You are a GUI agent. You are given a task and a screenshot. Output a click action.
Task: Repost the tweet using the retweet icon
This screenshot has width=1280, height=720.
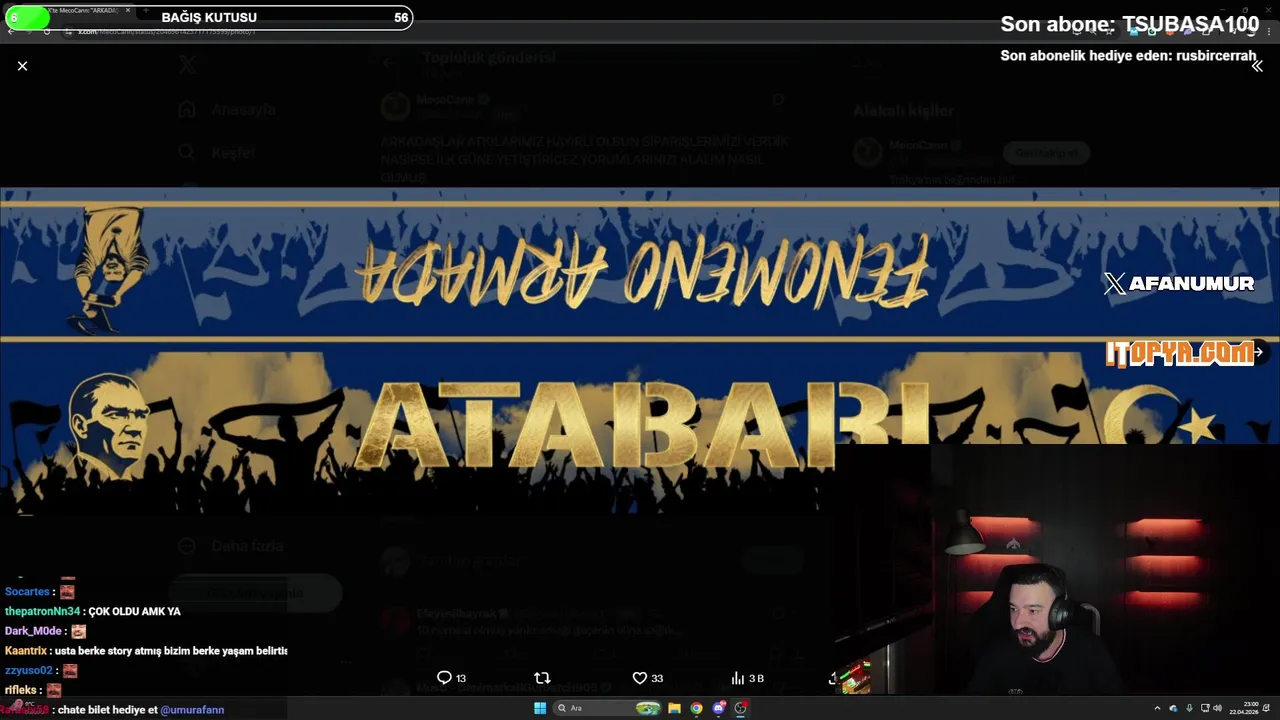point(542,678)
